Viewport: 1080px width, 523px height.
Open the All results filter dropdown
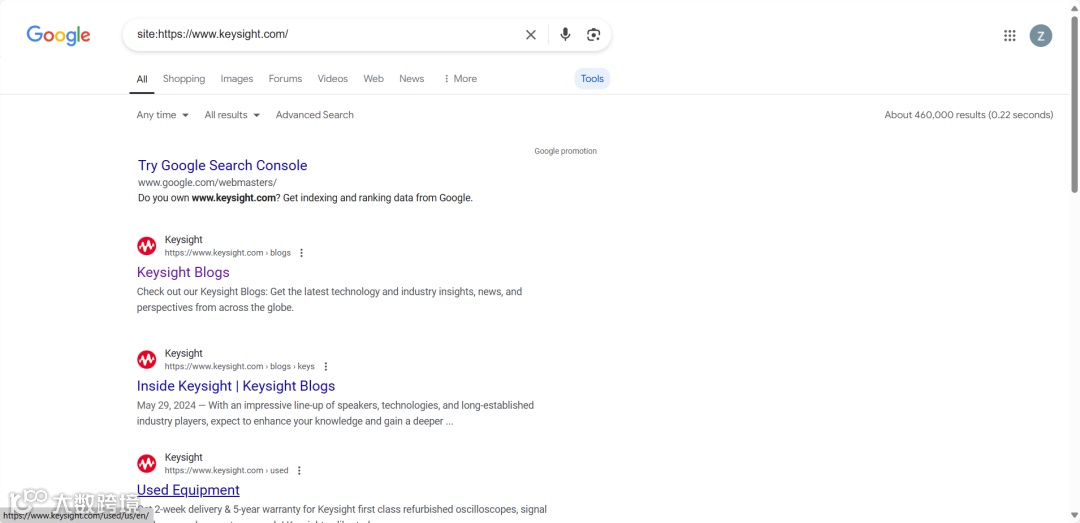tap(232, 115)
